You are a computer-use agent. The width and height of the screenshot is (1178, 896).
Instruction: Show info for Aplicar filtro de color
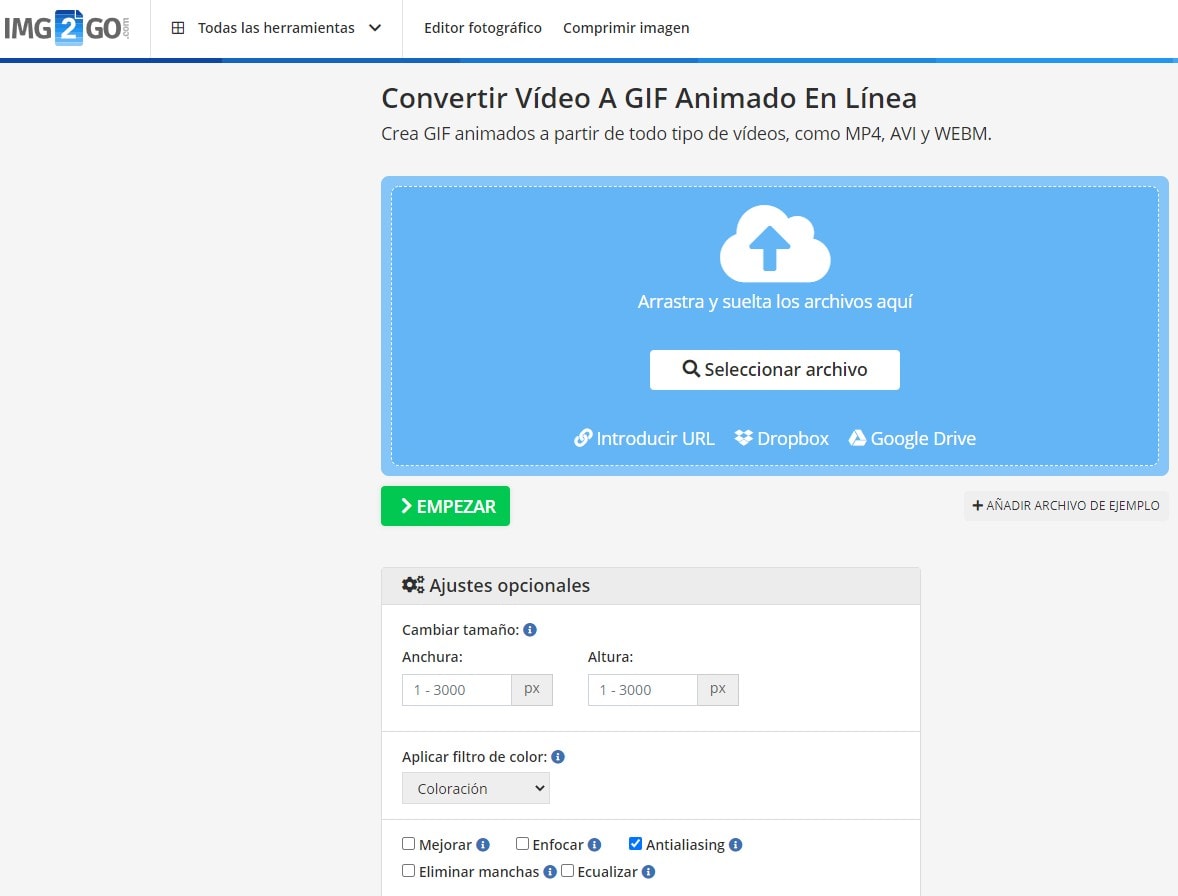point(558,757)
